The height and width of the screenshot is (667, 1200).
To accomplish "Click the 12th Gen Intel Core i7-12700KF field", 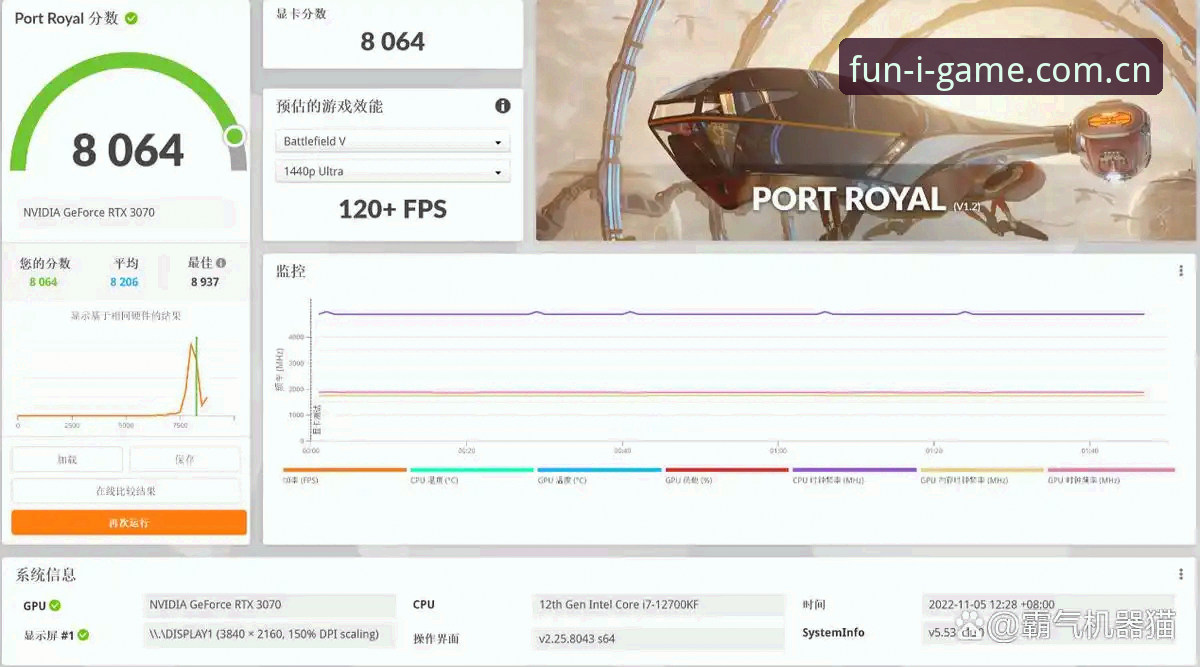I will tap(659, 605).
